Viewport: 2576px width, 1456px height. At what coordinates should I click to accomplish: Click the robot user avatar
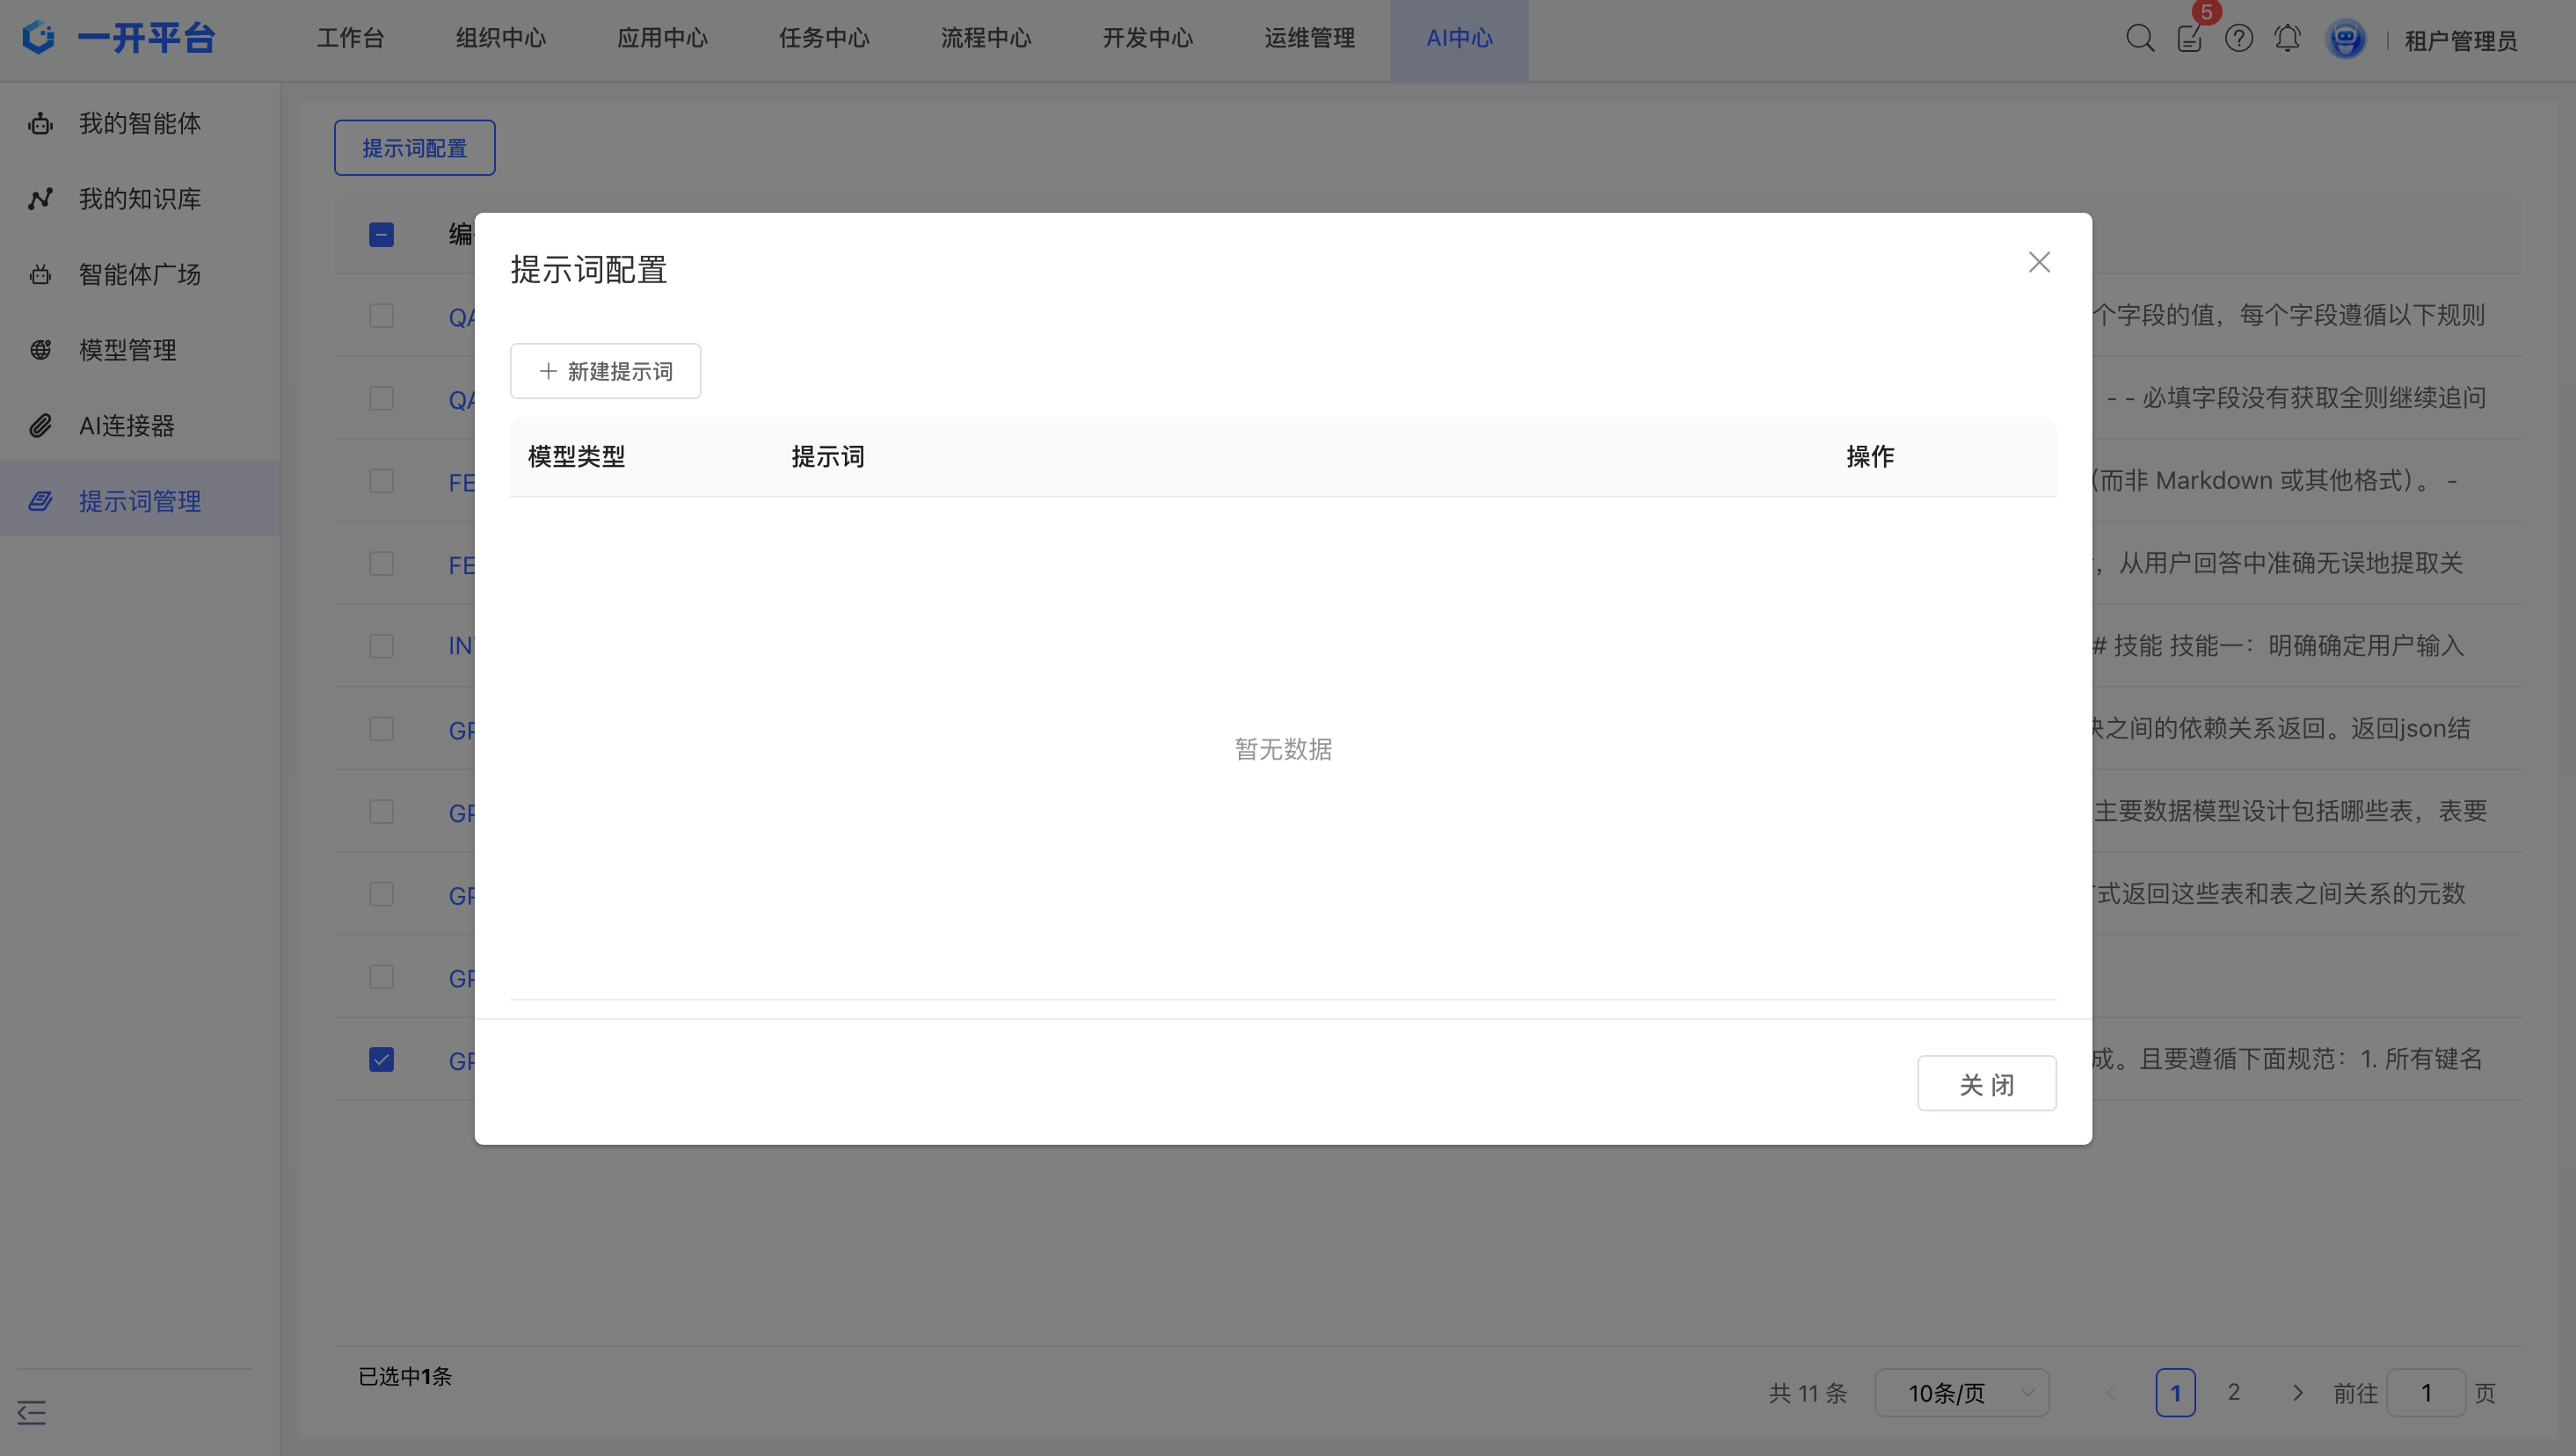(2345, 39)
